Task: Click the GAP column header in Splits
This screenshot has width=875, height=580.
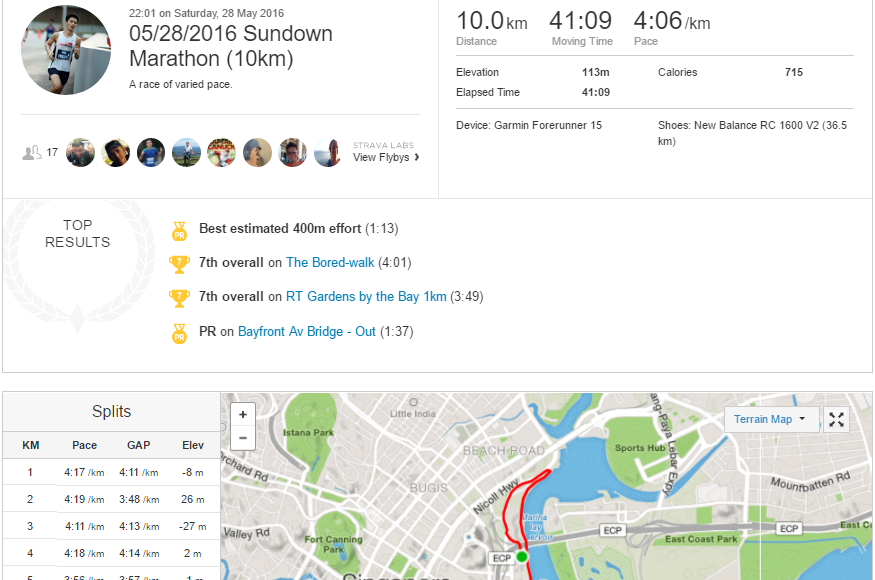Action: [138, 445]
